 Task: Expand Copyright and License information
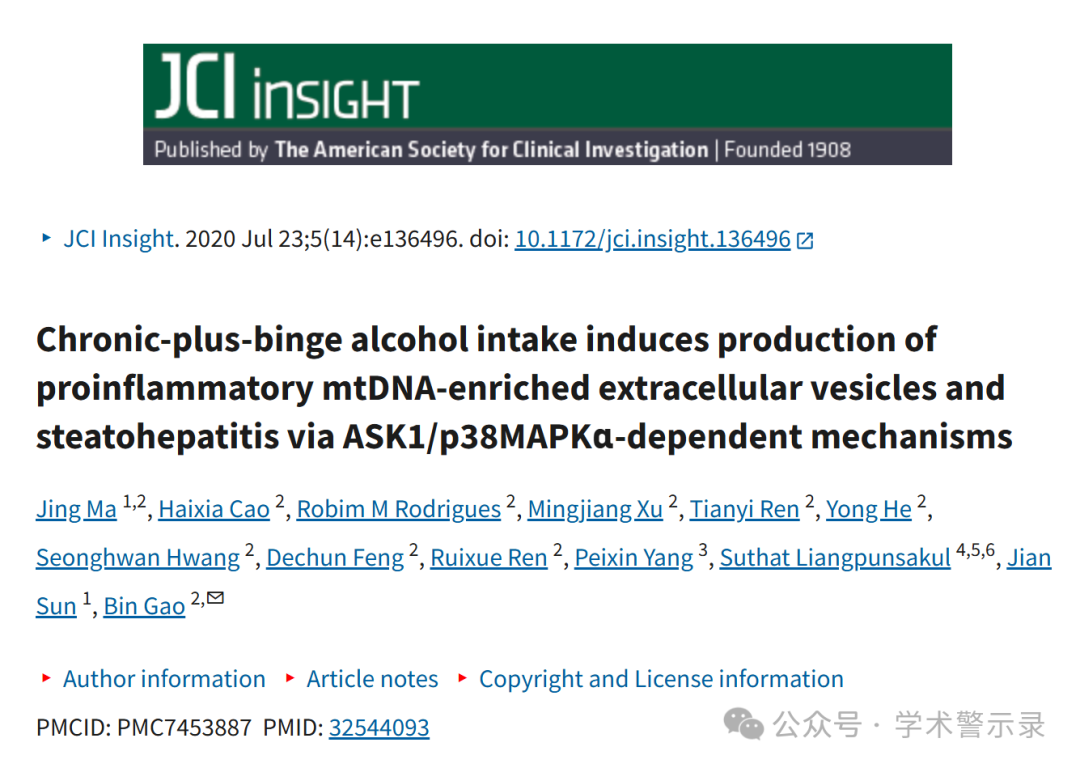click(x=661, y=679)
